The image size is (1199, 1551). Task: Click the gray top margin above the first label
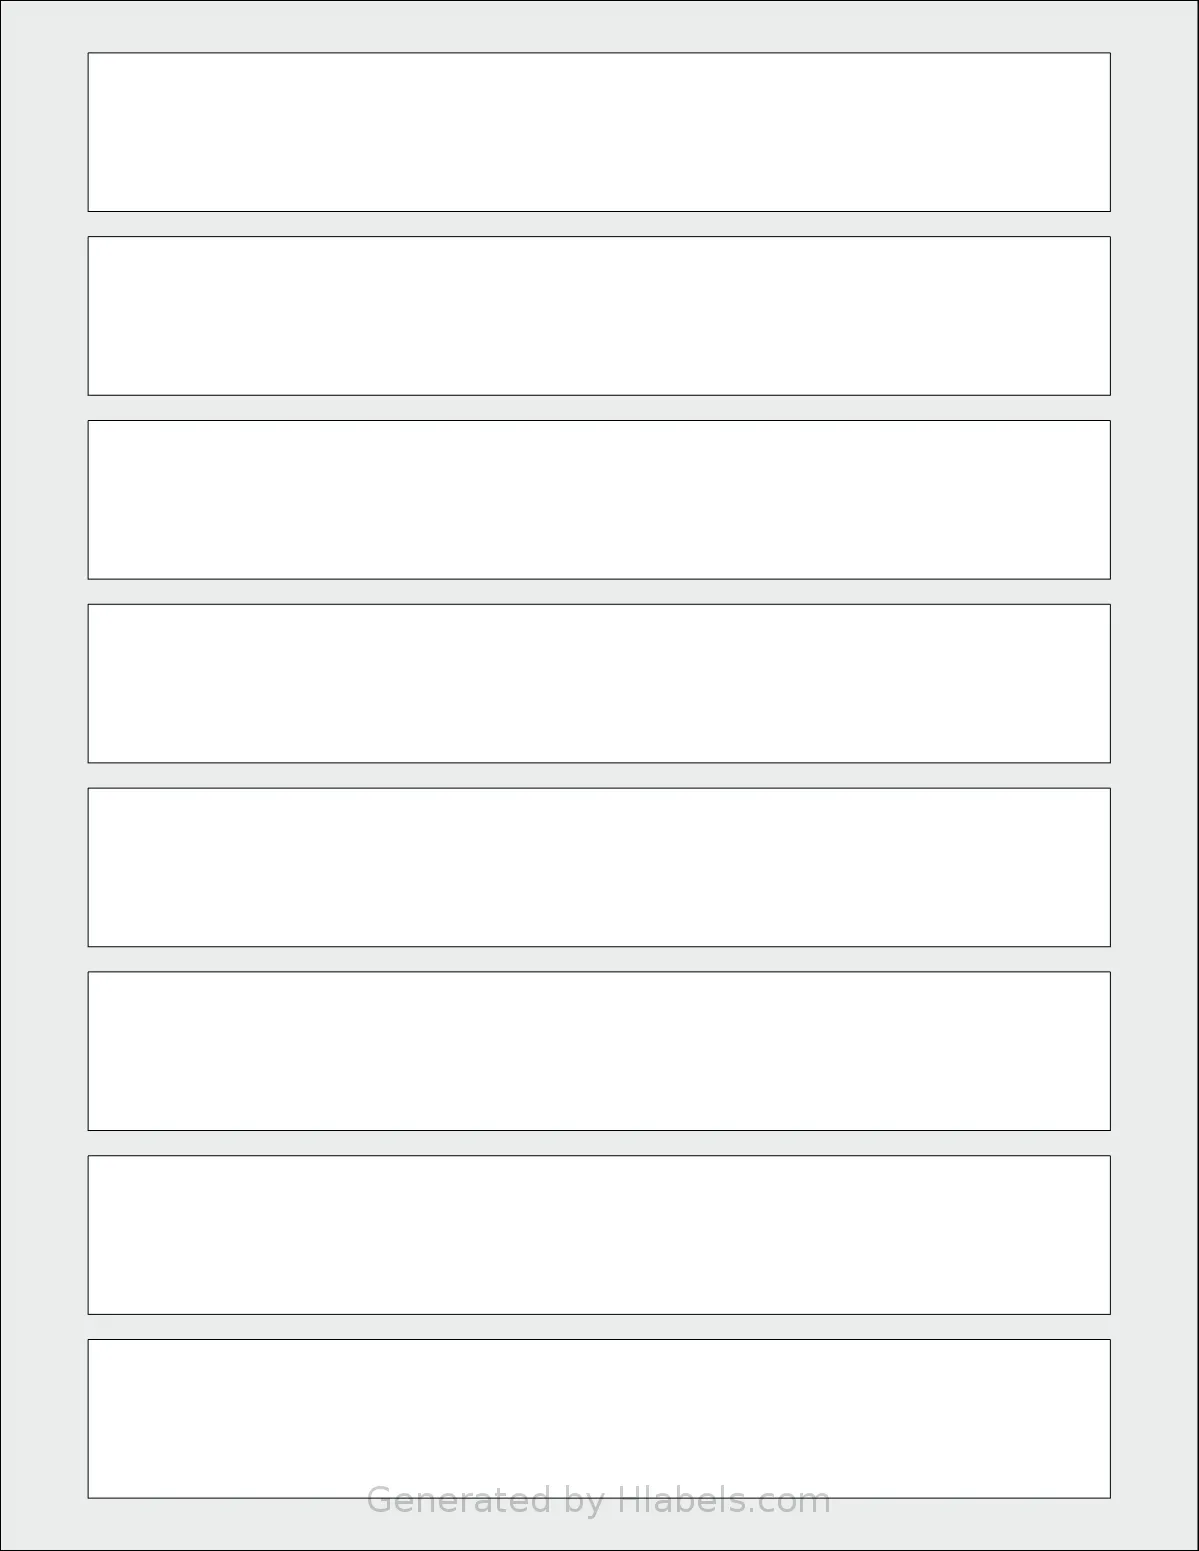(x=599, y=27)
